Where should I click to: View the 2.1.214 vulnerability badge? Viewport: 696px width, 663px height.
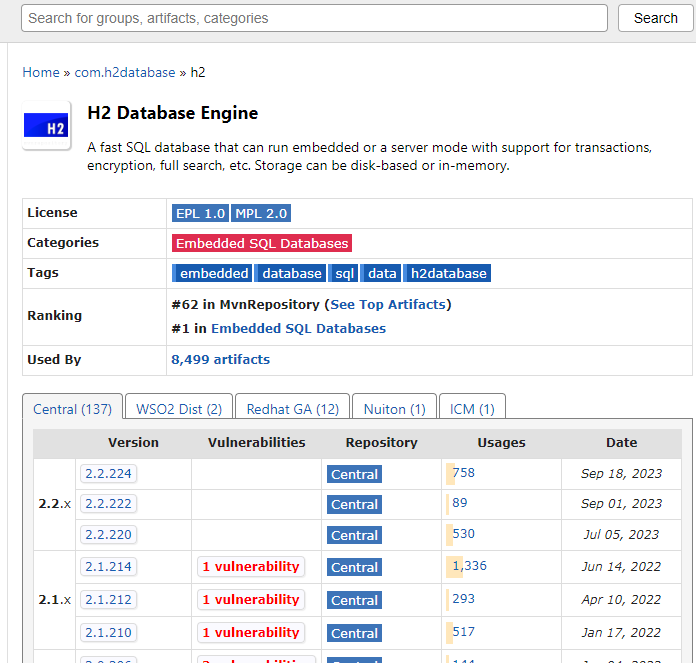click(251, 567)
